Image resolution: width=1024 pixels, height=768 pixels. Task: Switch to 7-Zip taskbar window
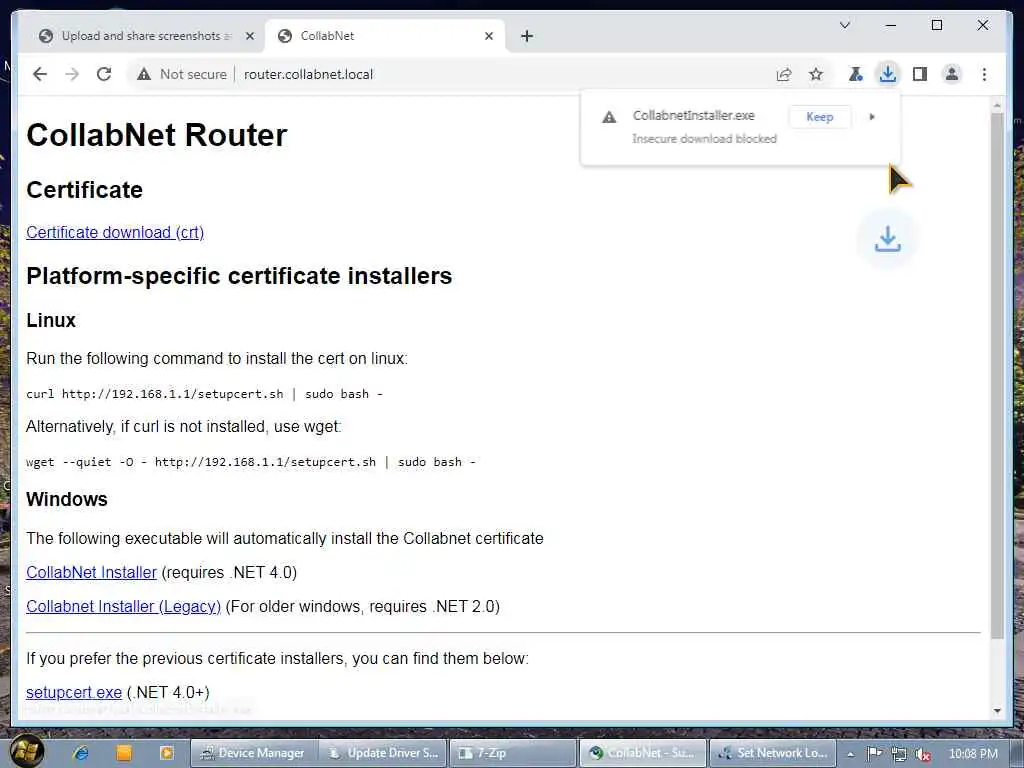513,753
